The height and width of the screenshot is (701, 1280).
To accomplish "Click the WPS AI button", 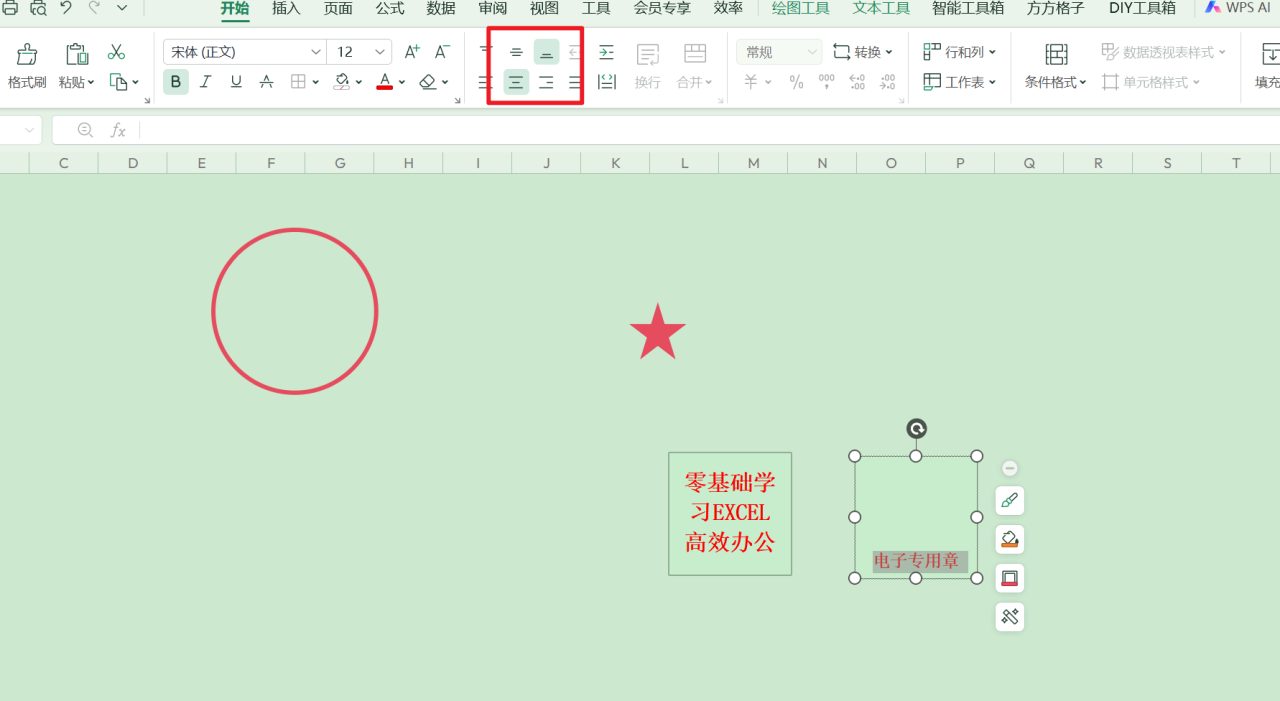I will click(1238, 8).
